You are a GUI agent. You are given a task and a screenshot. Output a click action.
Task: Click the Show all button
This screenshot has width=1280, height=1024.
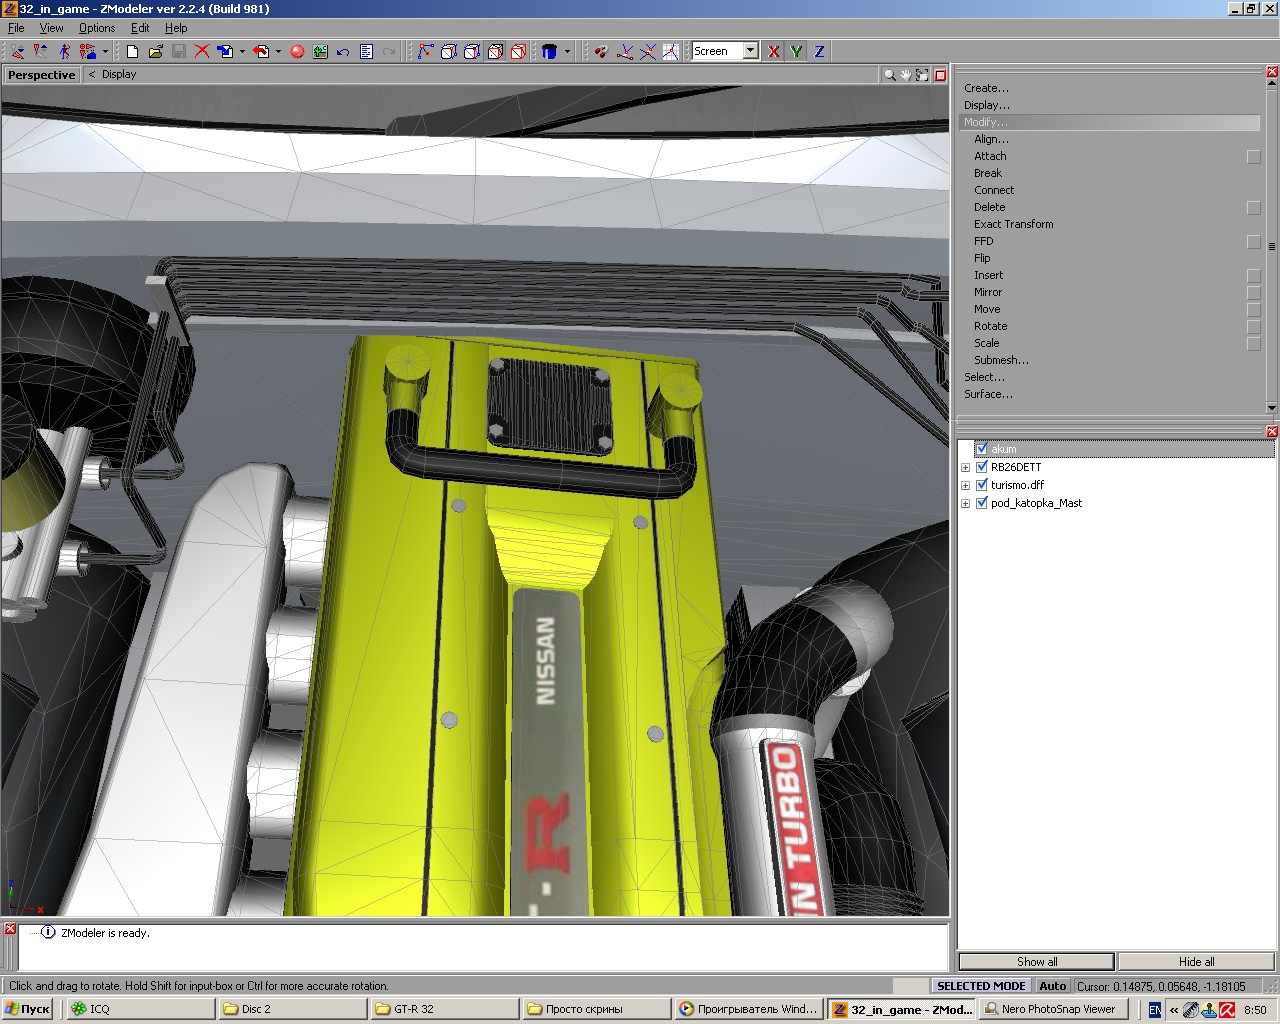click(x=1037, y=961)
